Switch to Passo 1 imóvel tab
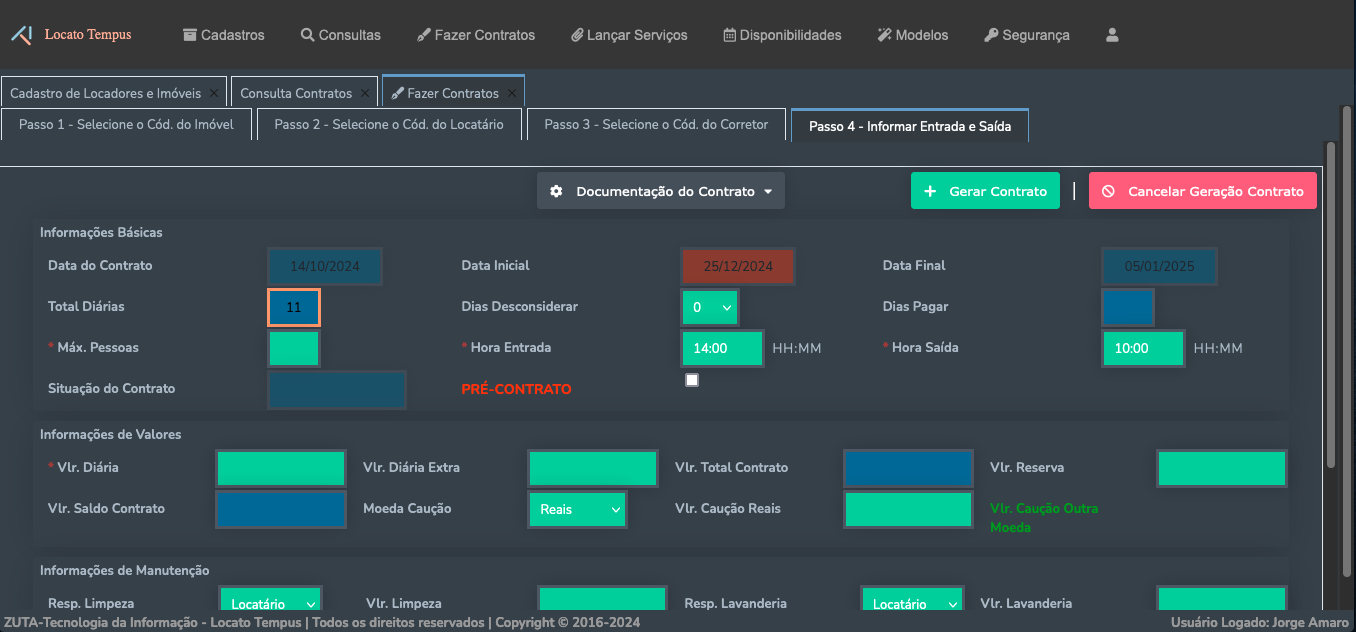The image size is (1356, 632). pos(126,125)
